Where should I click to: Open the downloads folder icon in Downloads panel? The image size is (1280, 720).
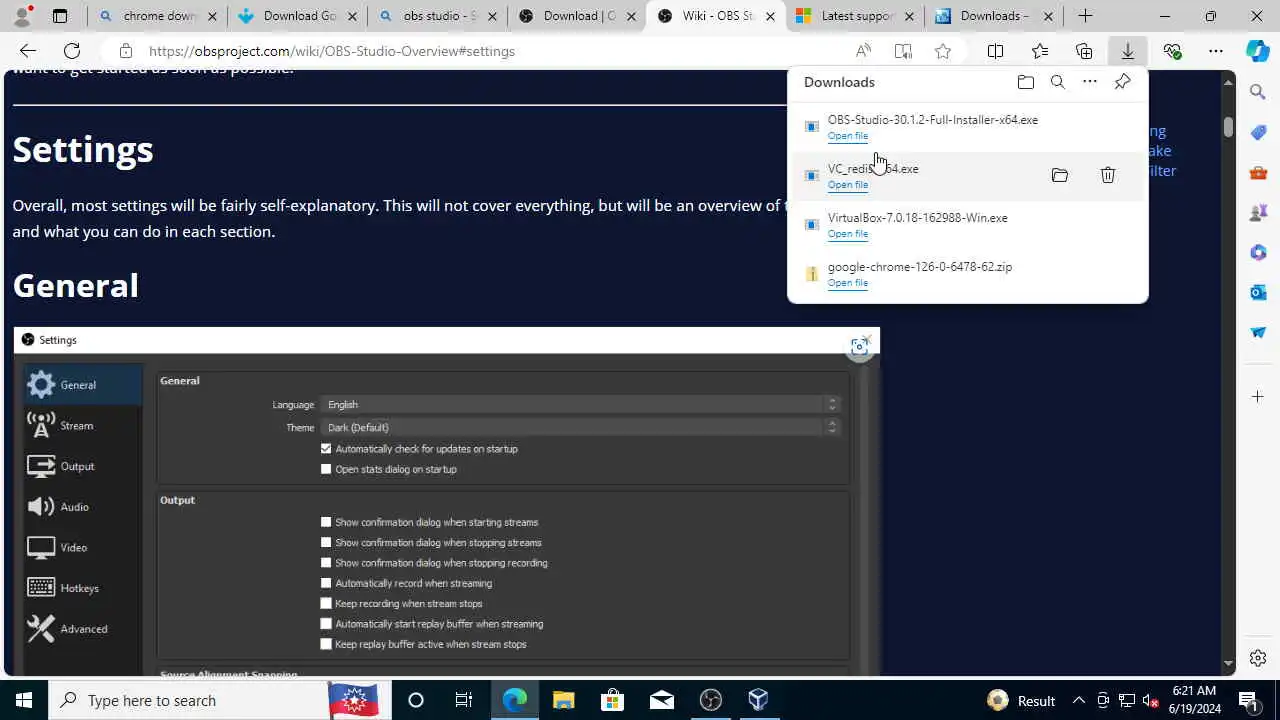pyautogui.click(x=1025, y=82)
